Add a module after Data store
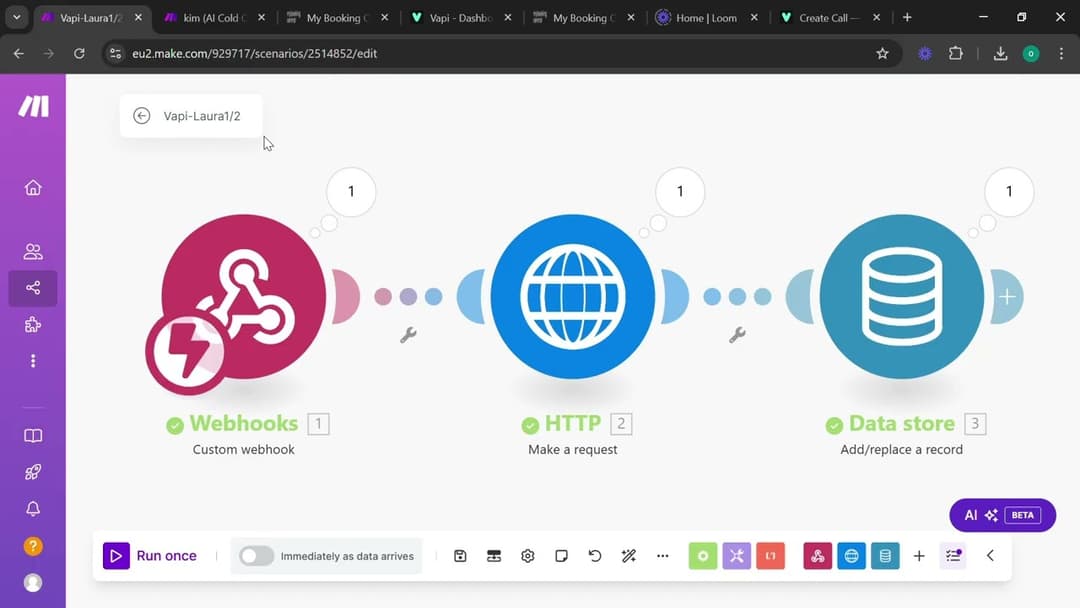Viewport: 1080px width, 608px height. pyautogui.click(x=1007, y=297)
